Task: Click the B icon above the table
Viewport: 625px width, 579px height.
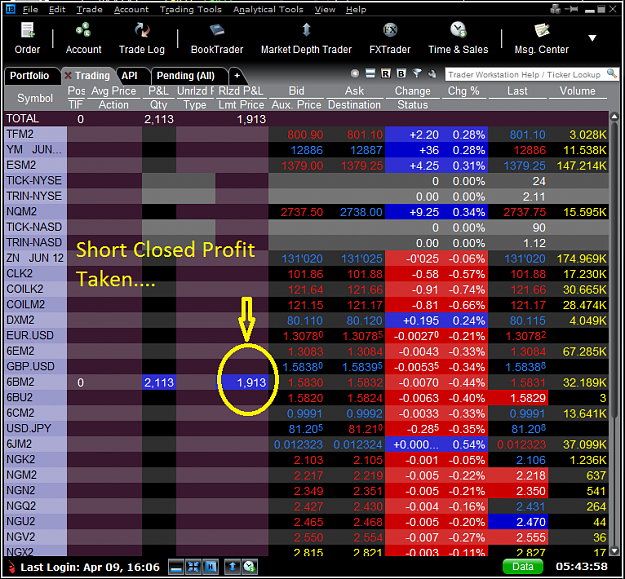Action: (401, 73)
